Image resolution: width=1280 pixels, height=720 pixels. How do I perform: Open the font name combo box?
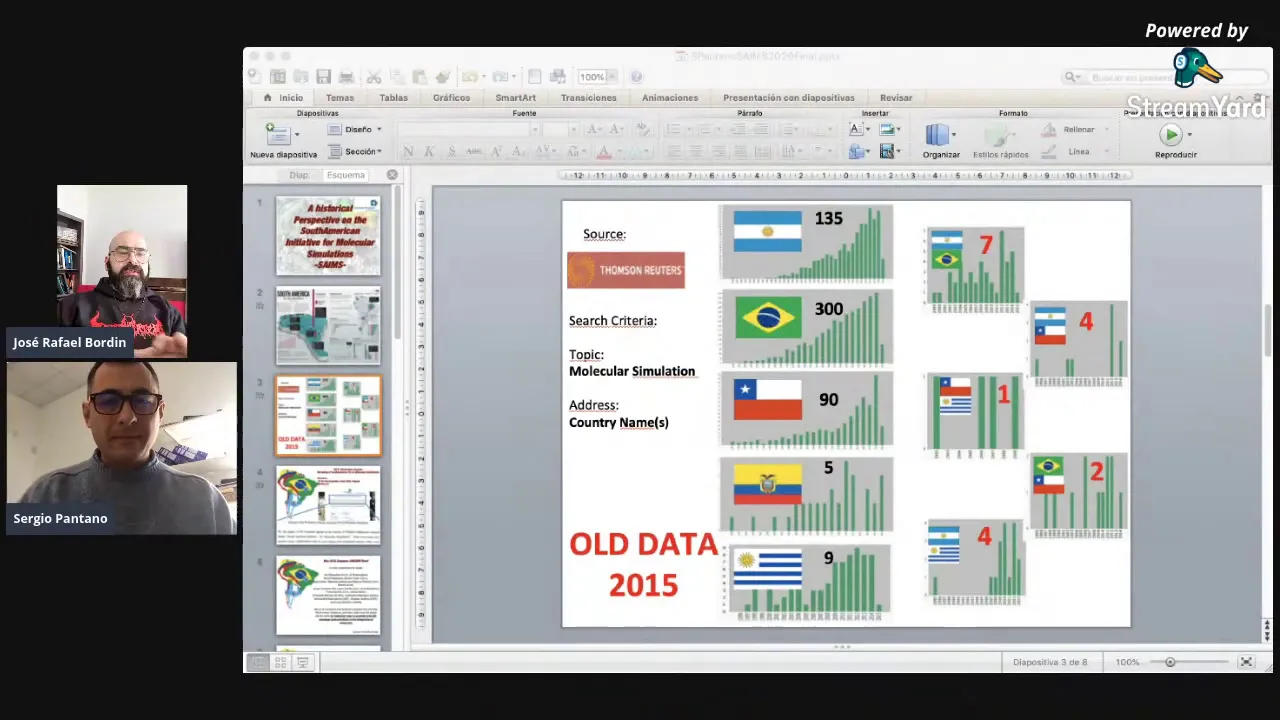(x=468, y=130)
